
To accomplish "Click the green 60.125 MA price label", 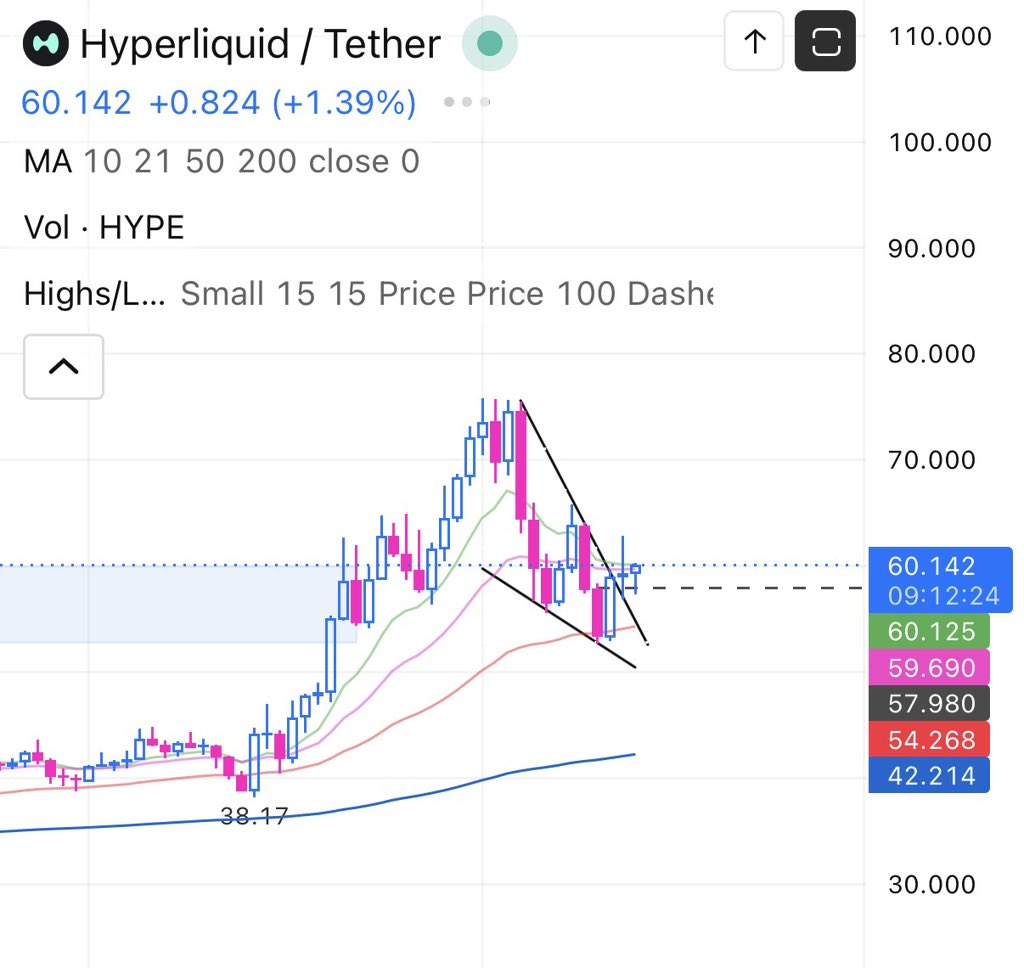I will coord(929,631).
